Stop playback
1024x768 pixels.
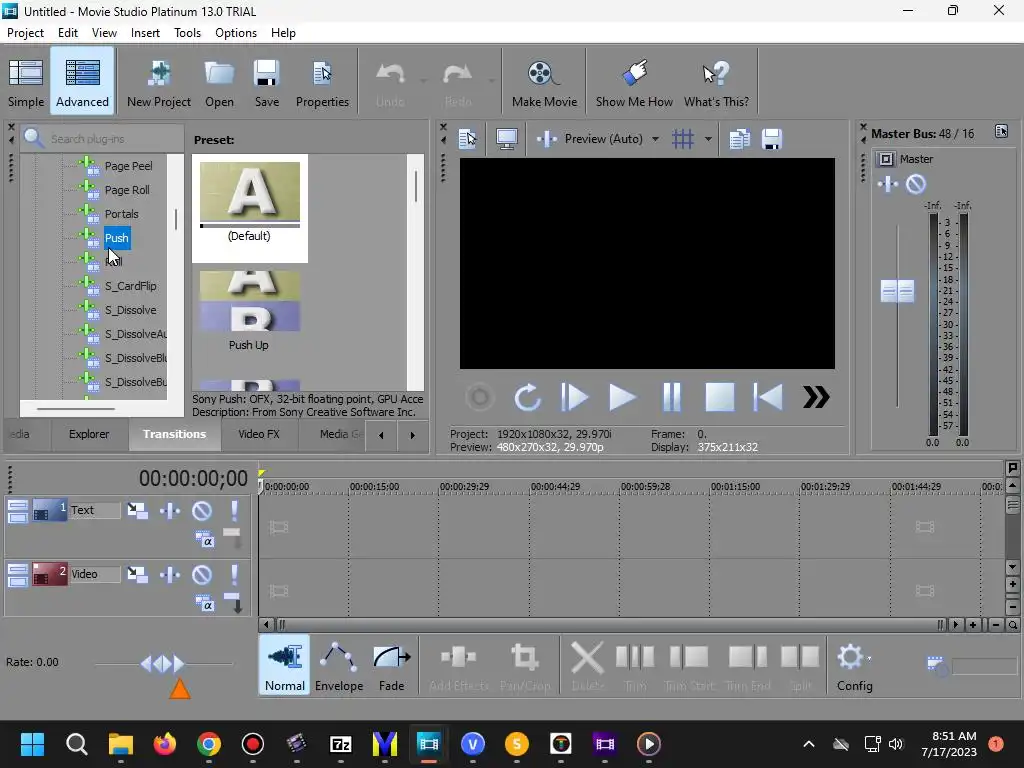click(720, 396)
